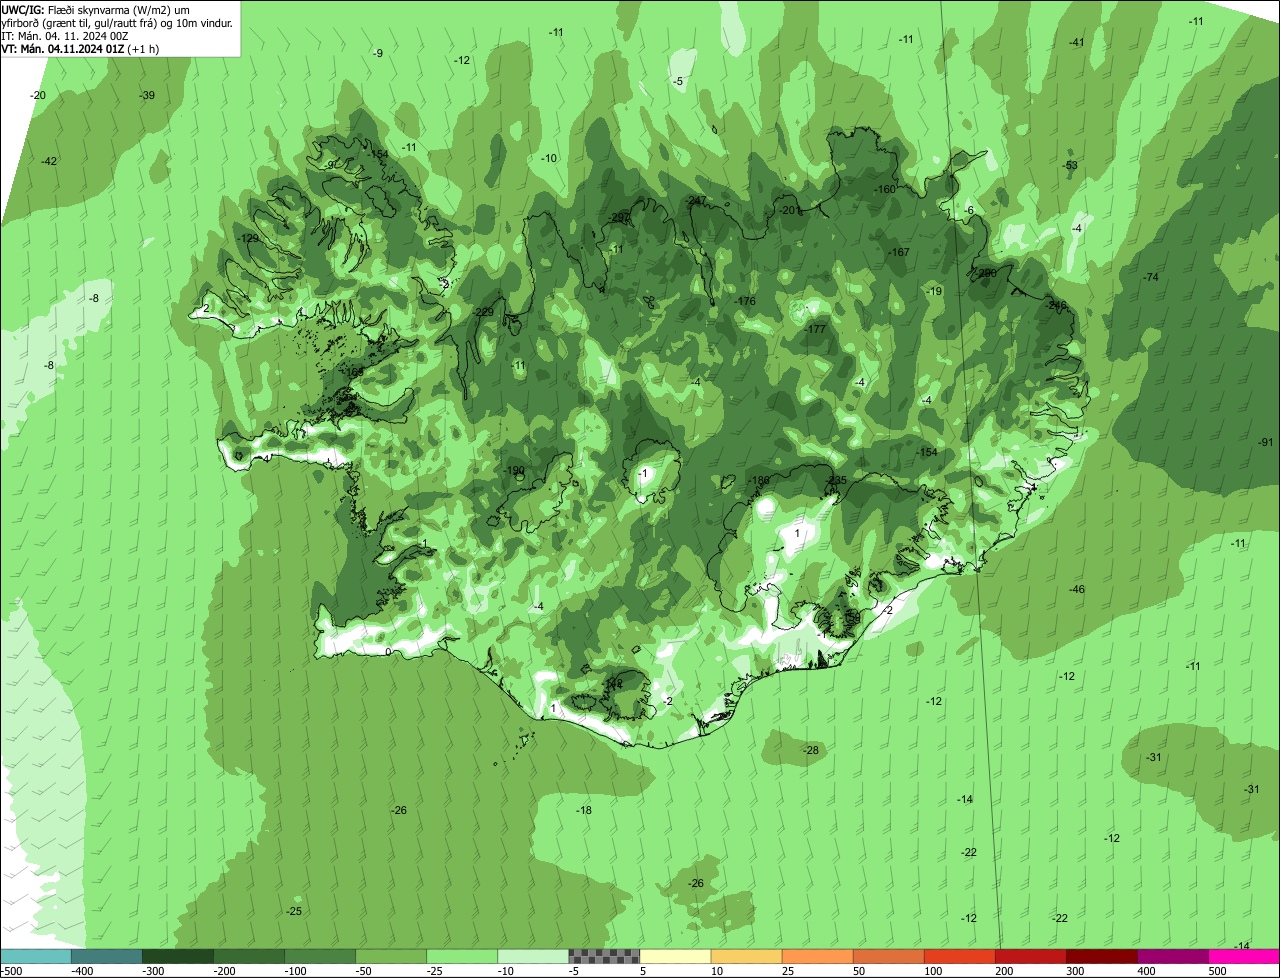Click the '-53' value on the map
Image resolution: width=1280 pixels, height=978 pixels.
(1071, 165)
